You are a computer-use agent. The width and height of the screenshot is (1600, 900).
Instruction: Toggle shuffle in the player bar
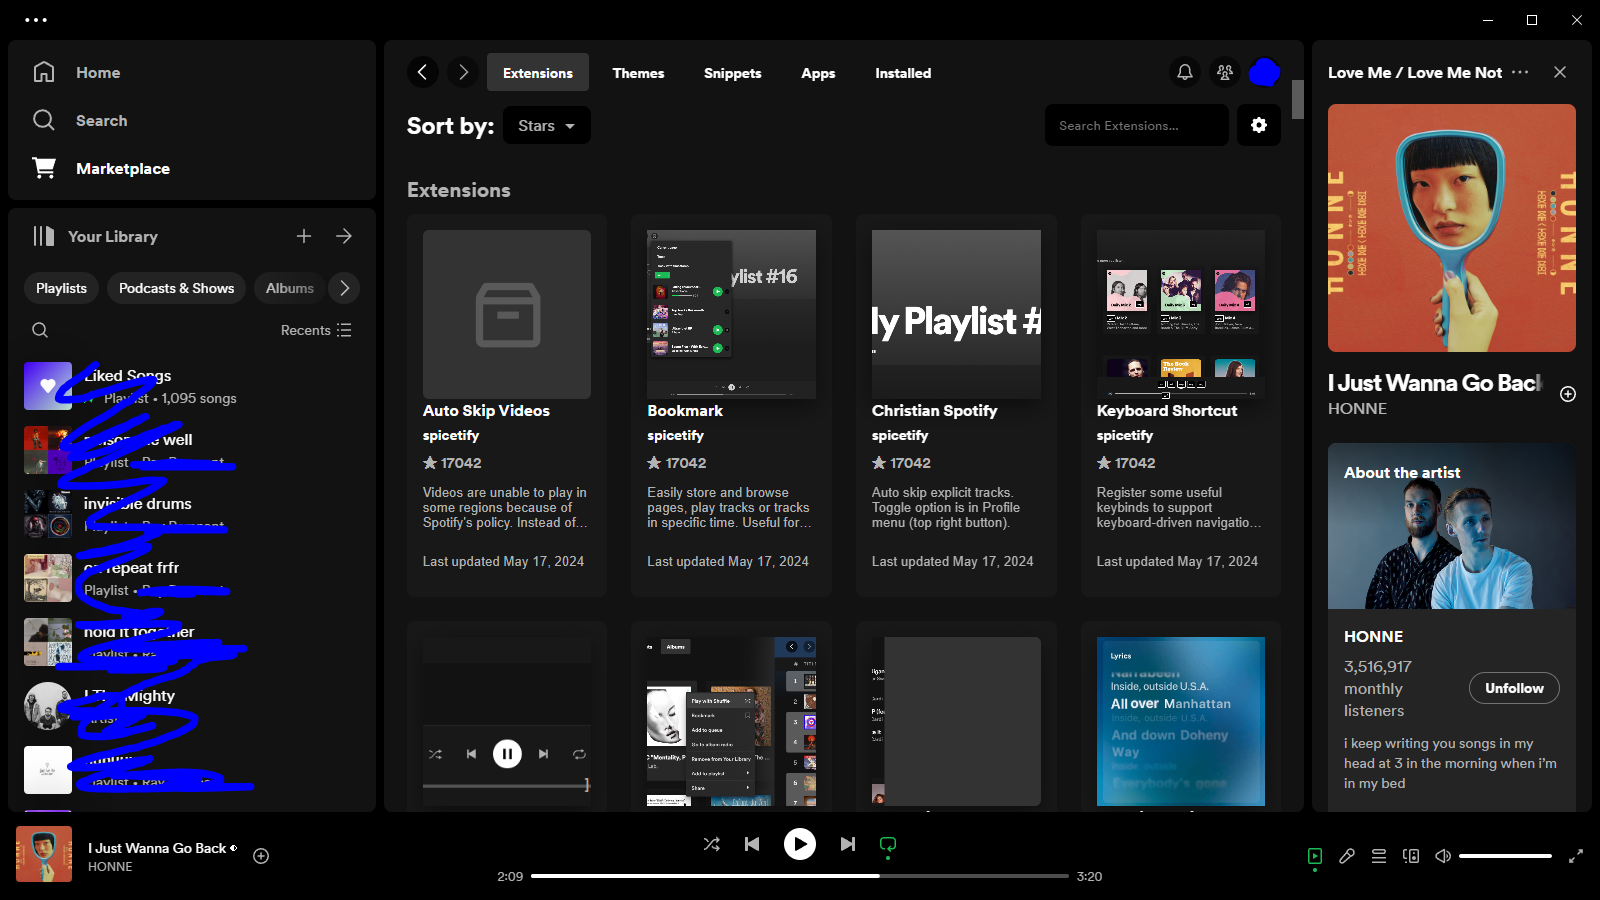[x=712, y=844]
